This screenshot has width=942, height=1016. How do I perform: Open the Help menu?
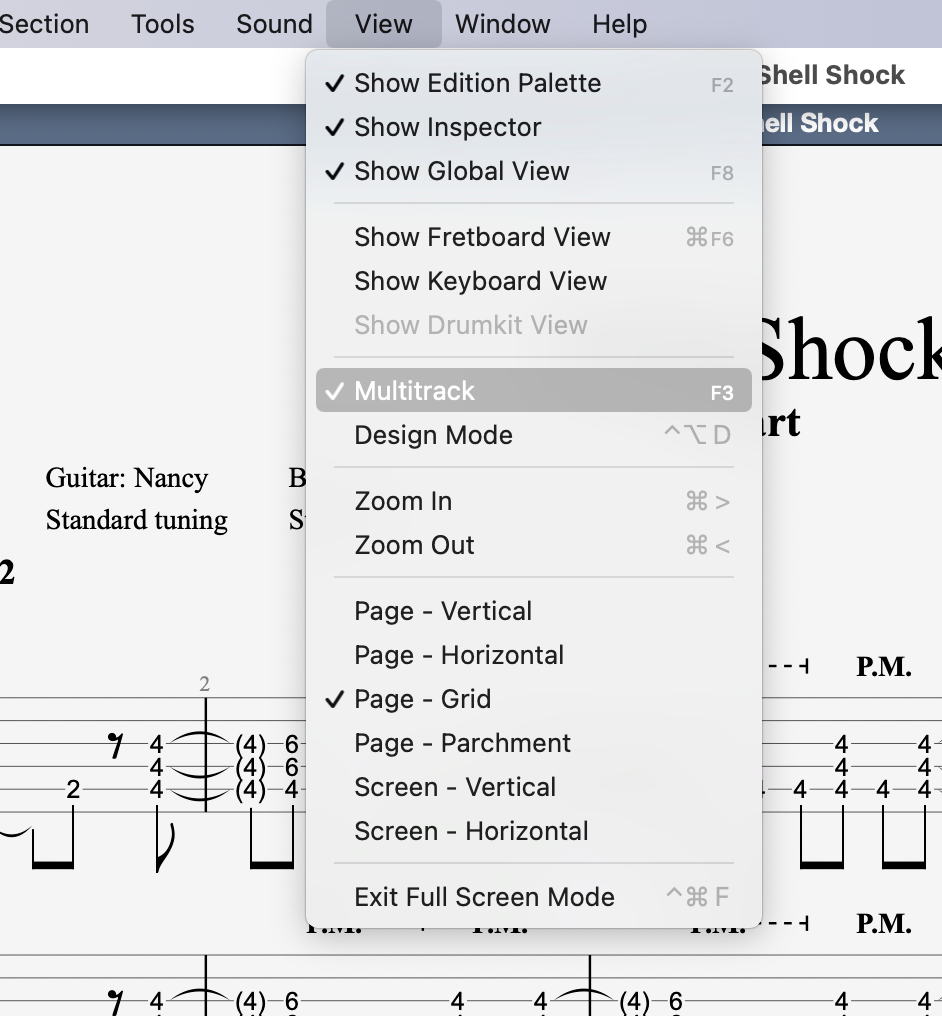click(x=619, y=24)
